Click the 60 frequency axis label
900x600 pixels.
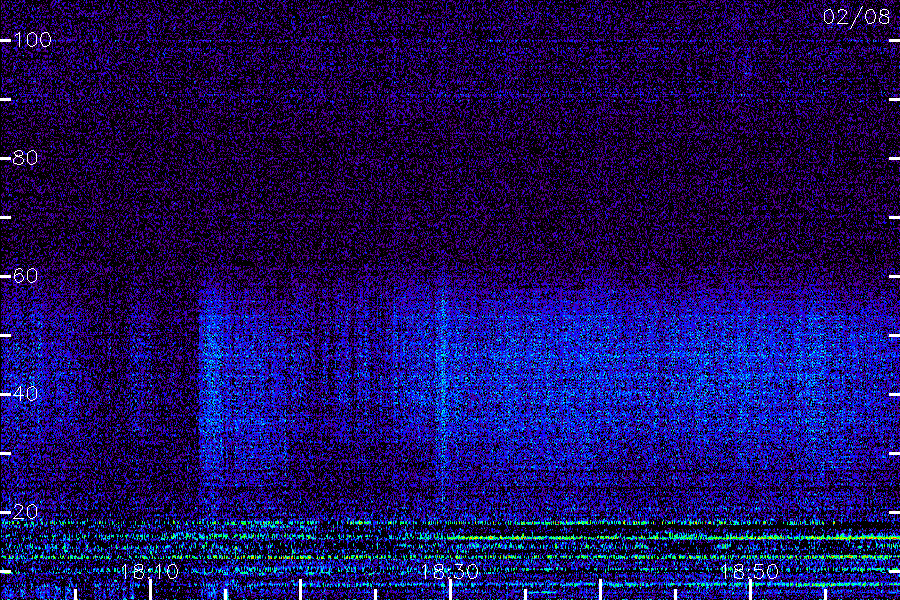pos(25,276)
